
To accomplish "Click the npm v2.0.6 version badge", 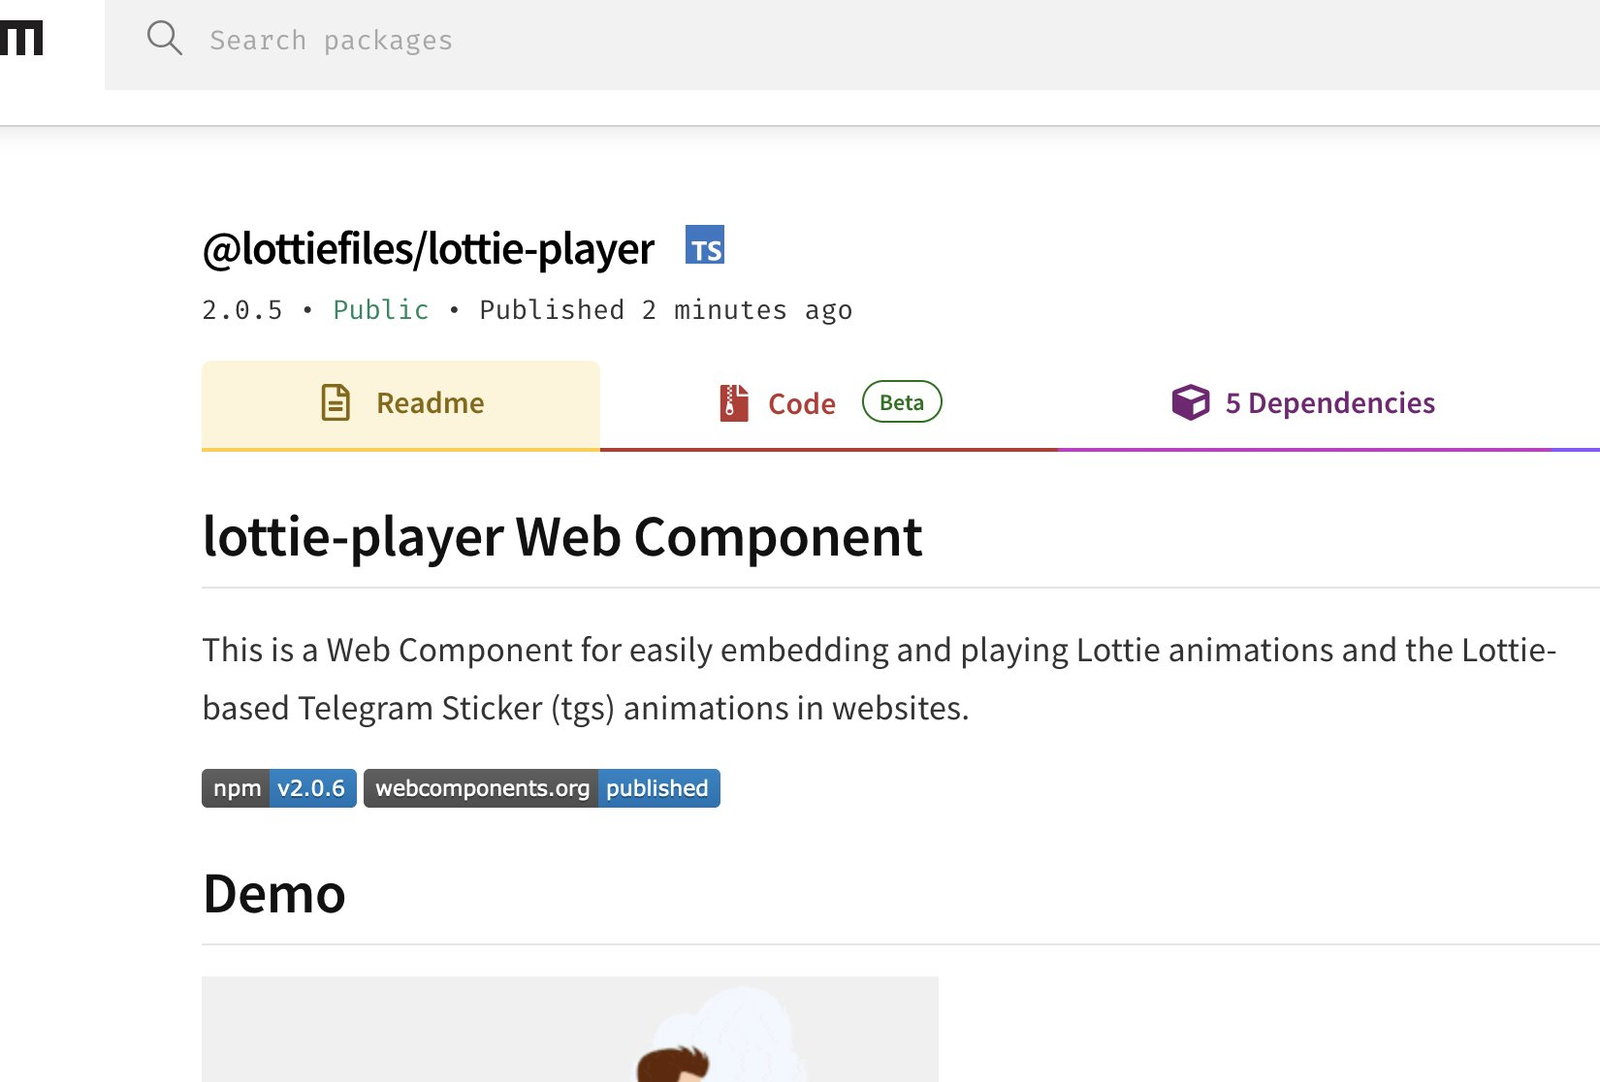I will click(x=279, y=788).
